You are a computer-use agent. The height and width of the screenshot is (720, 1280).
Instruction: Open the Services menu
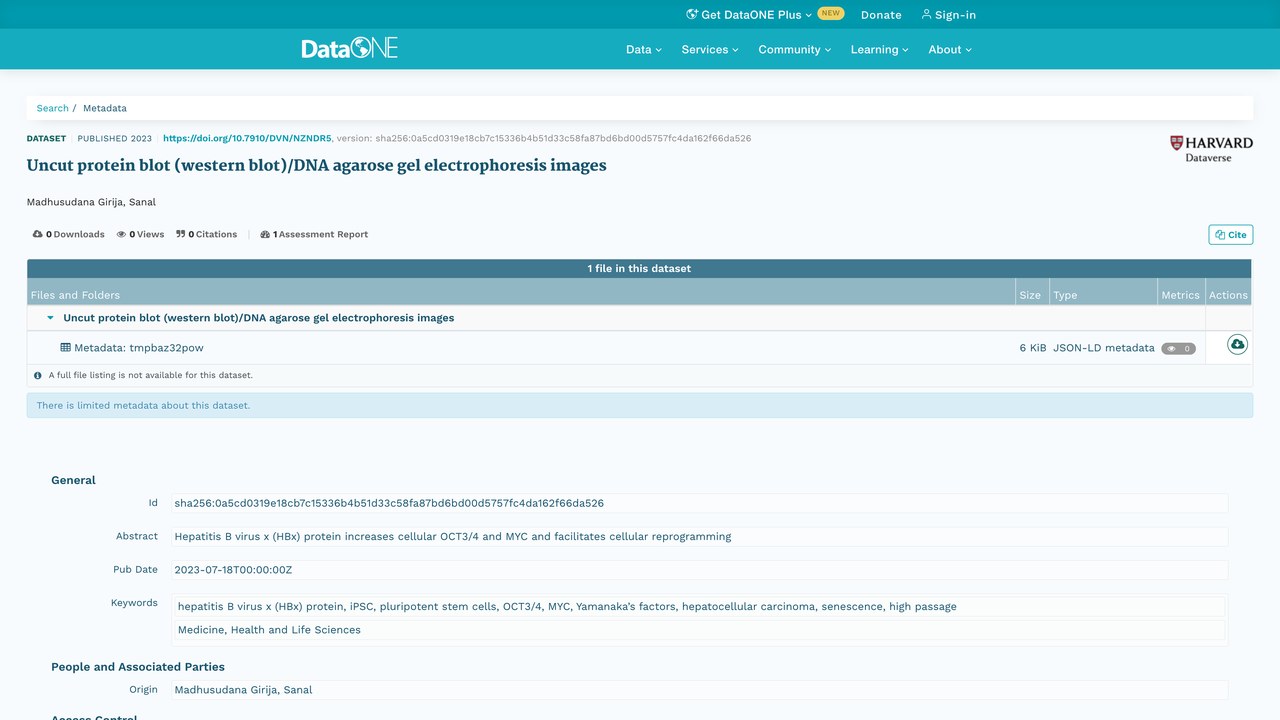tap(710, 49)
